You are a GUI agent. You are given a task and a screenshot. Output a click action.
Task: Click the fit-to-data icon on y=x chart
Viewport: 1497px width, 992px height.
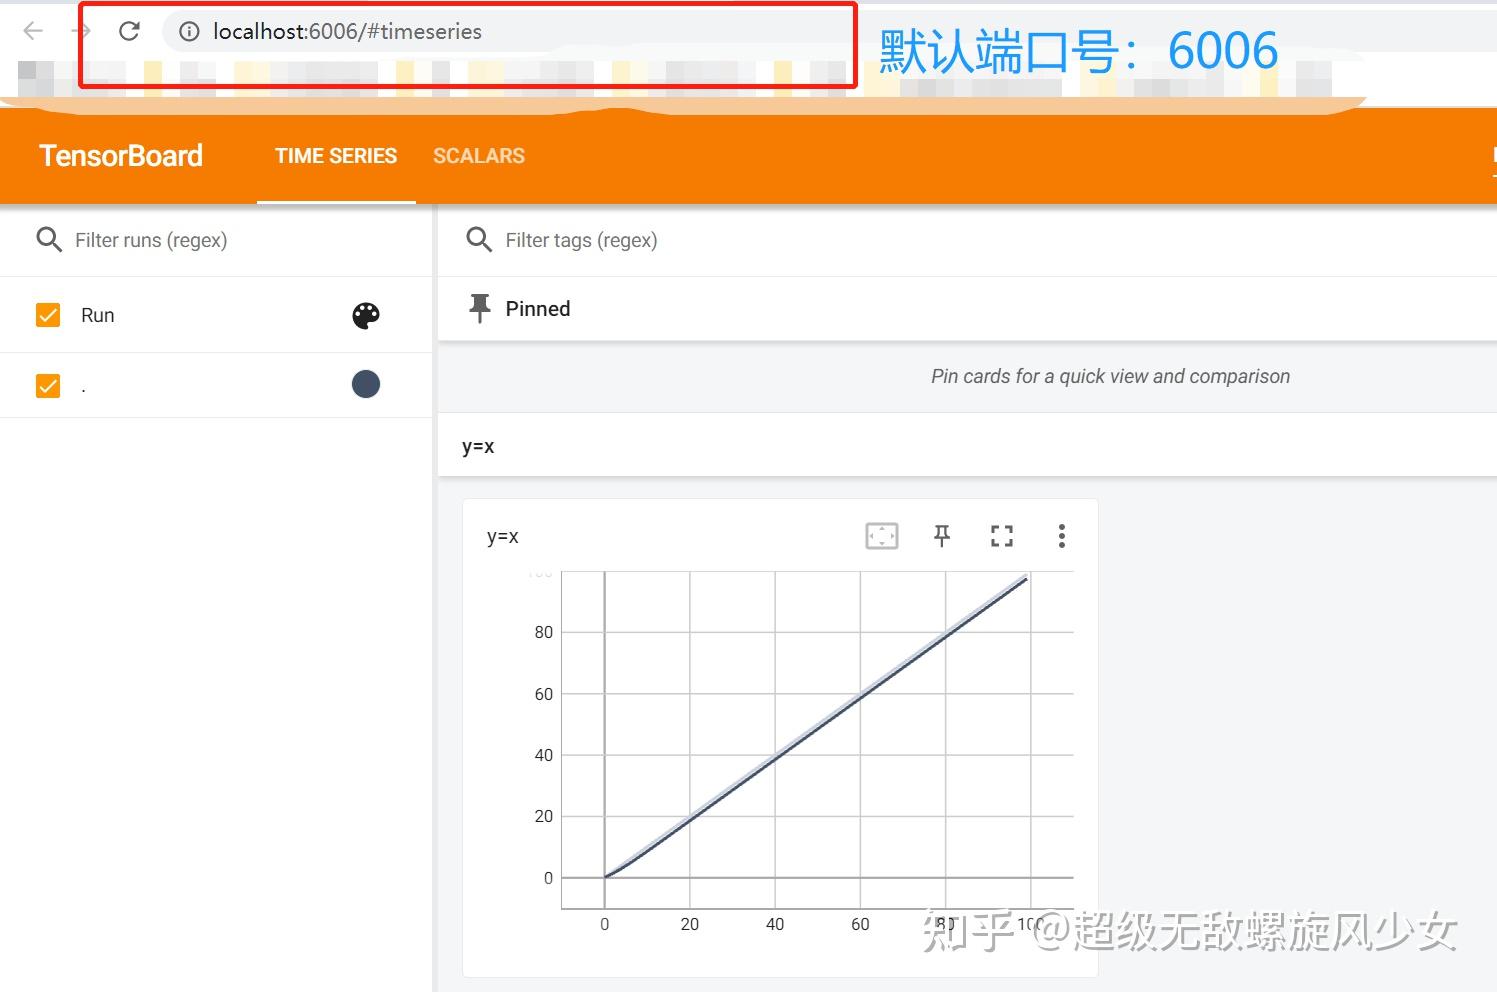coord(881,536)
